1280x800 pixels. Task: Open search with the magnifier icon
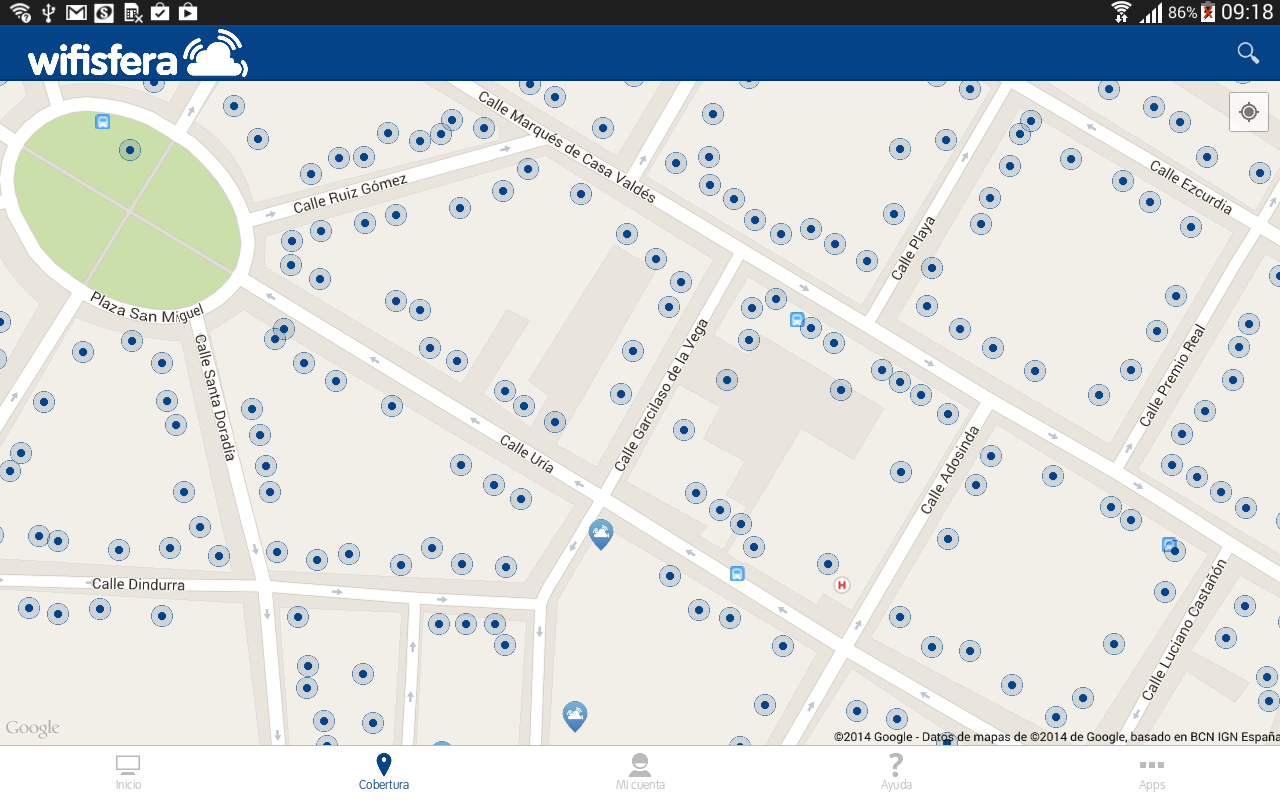1248,53
